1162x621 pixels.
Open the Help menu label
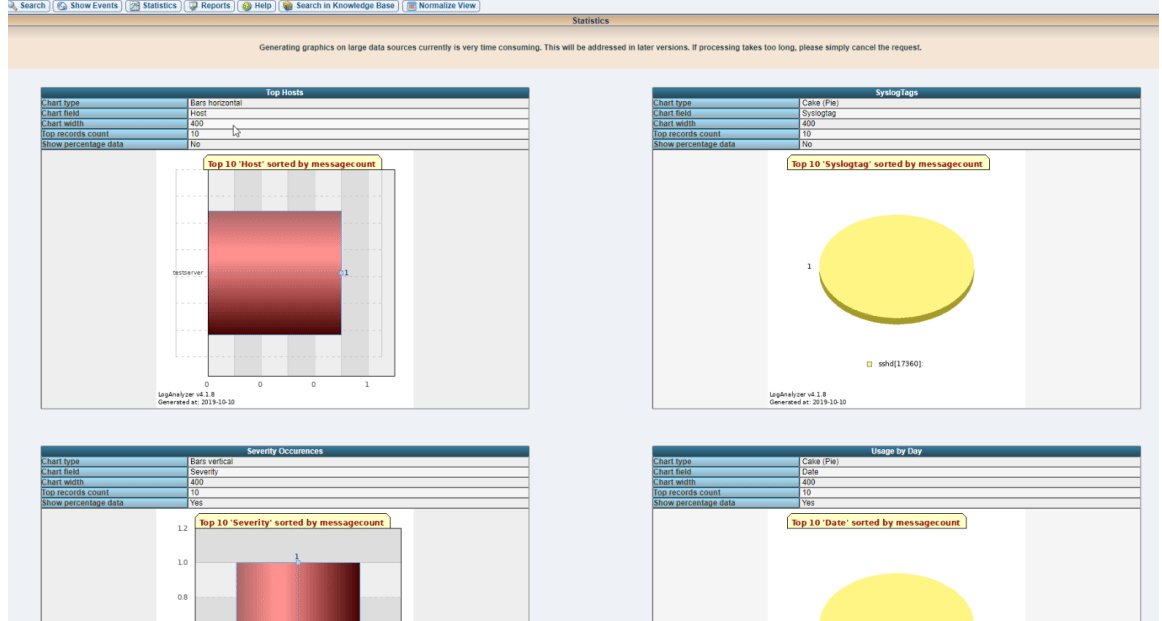[x=262, y=5]
